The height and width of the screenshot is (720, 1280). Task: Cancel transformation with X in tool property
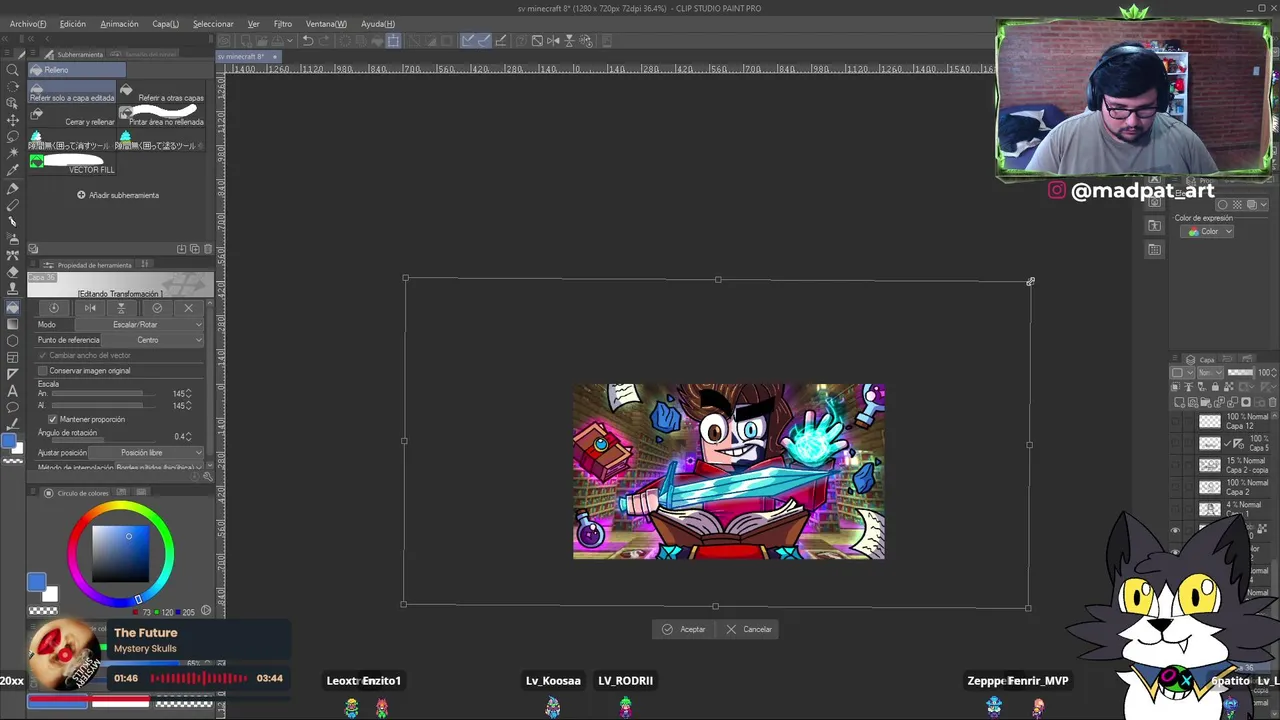click(x=188, y=308)
